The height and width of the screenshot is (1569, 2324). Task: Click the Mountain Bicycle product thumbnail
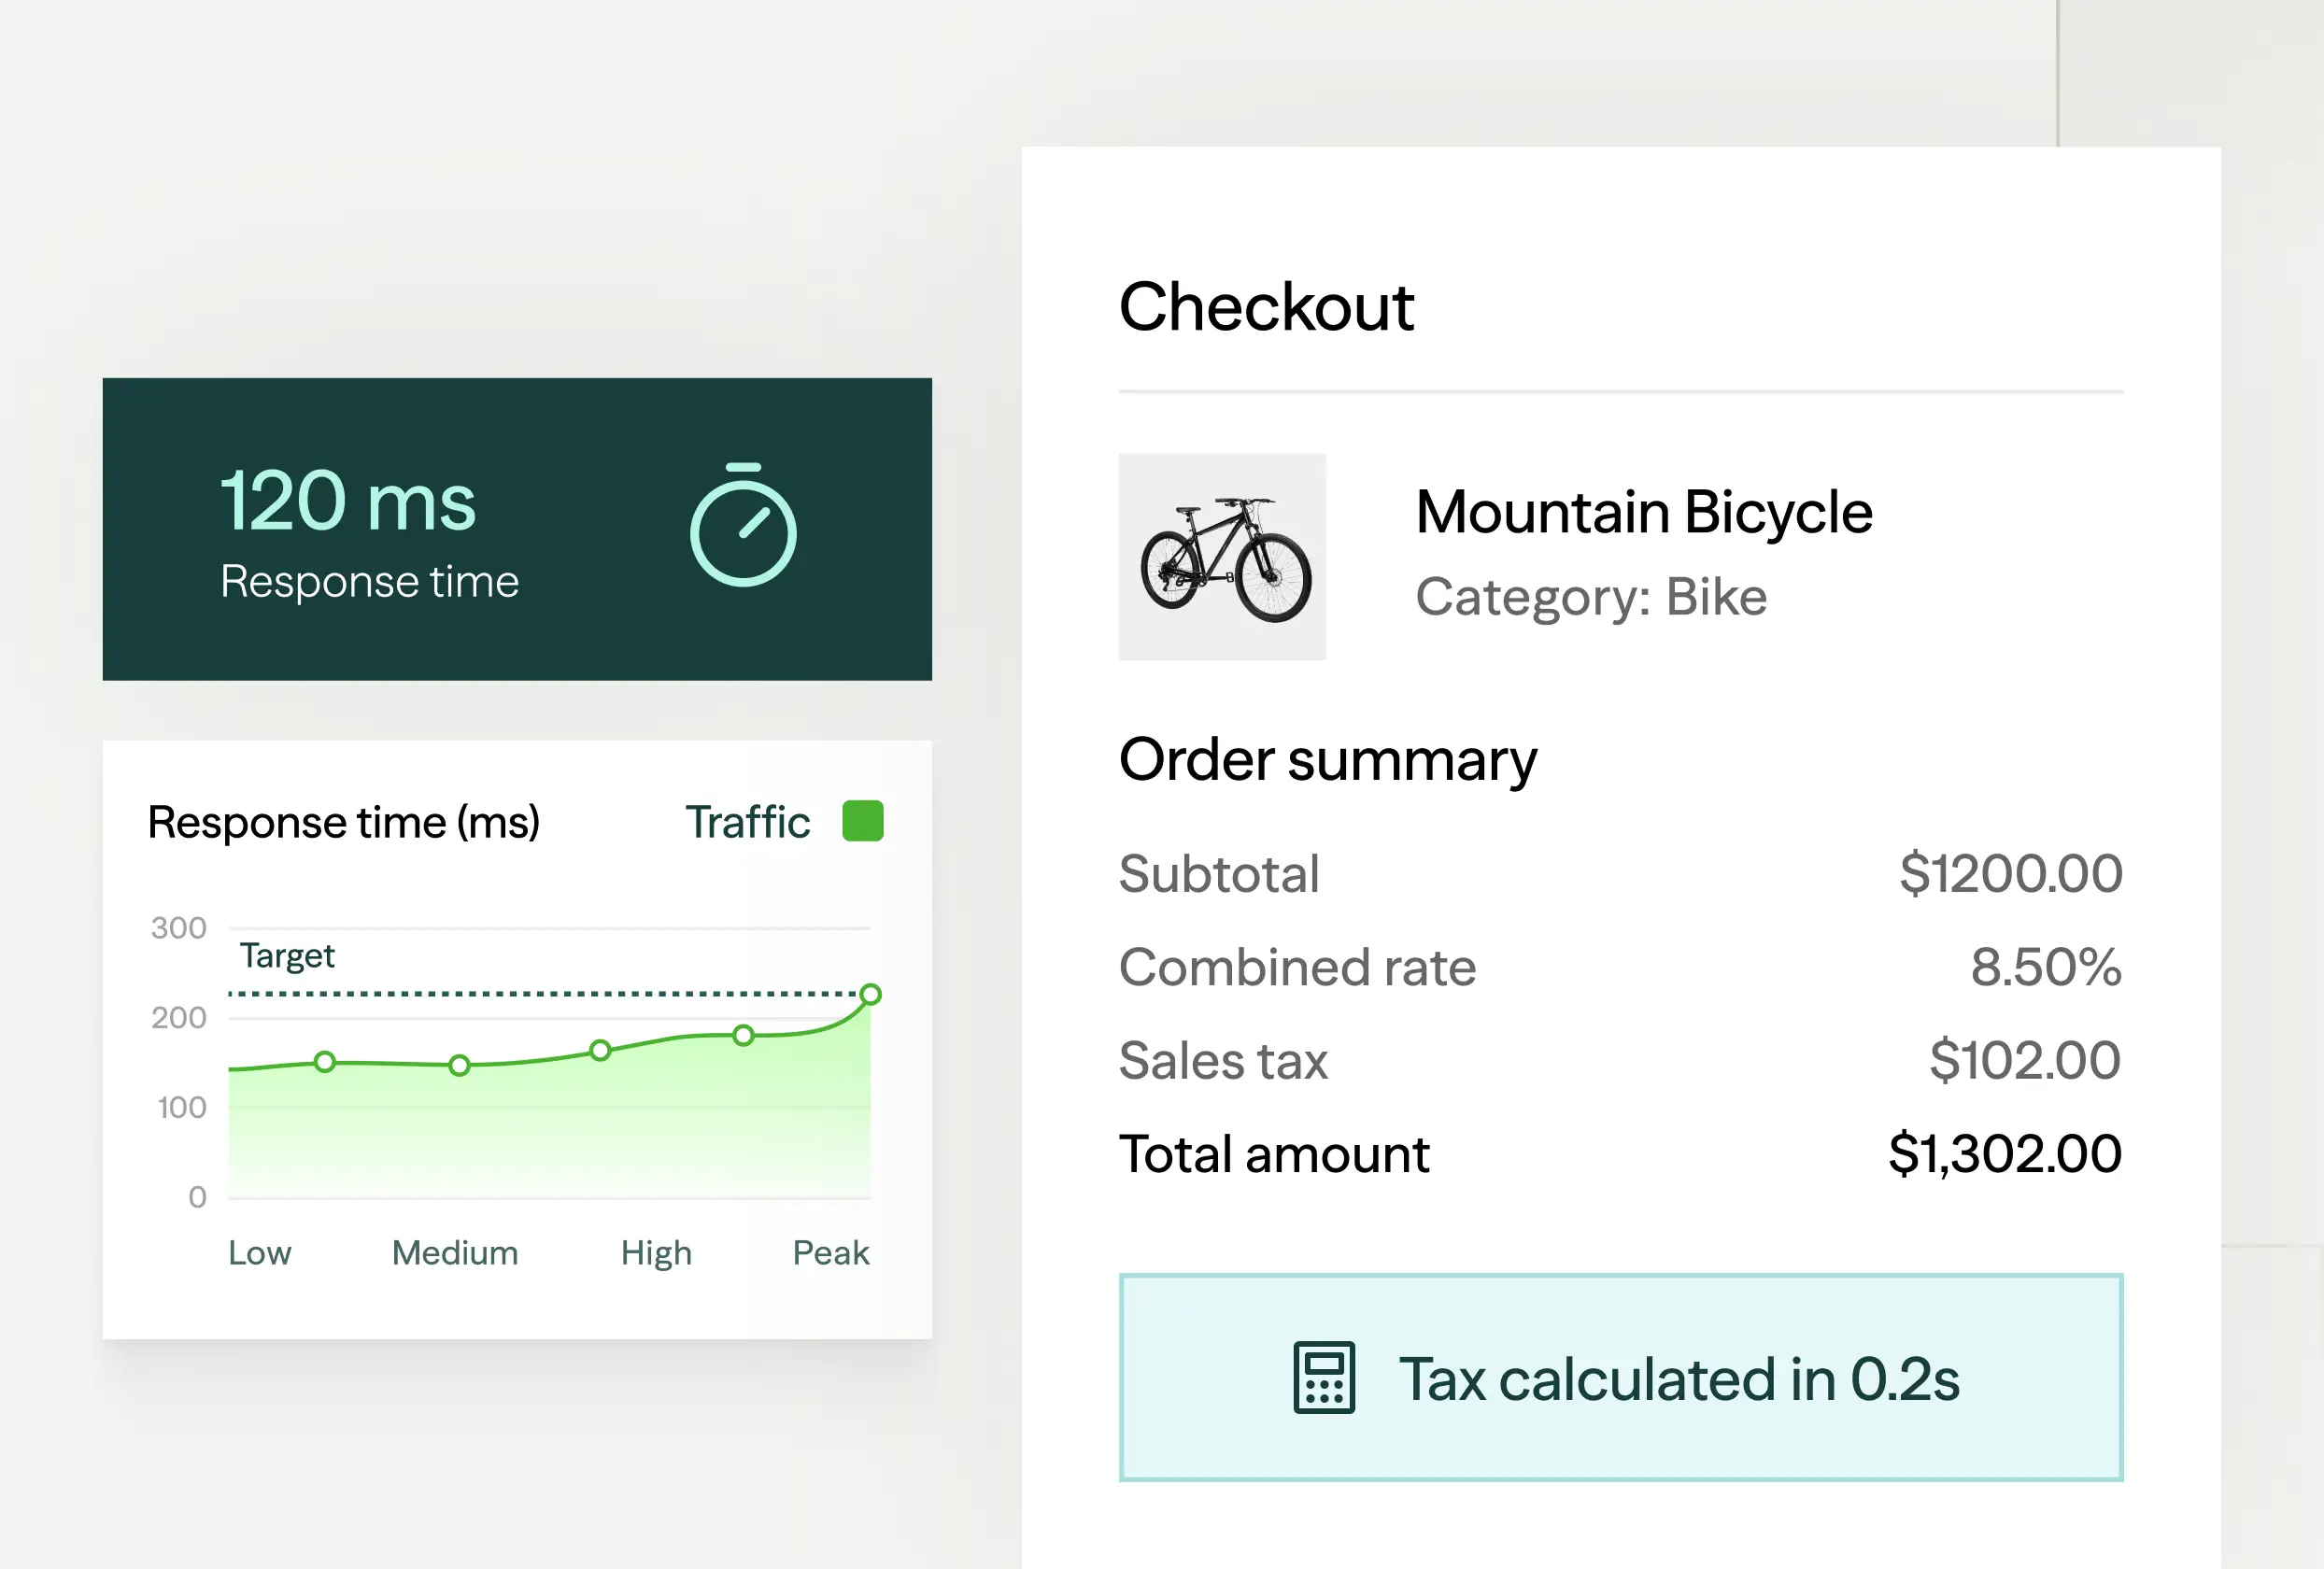[1222, 557]
